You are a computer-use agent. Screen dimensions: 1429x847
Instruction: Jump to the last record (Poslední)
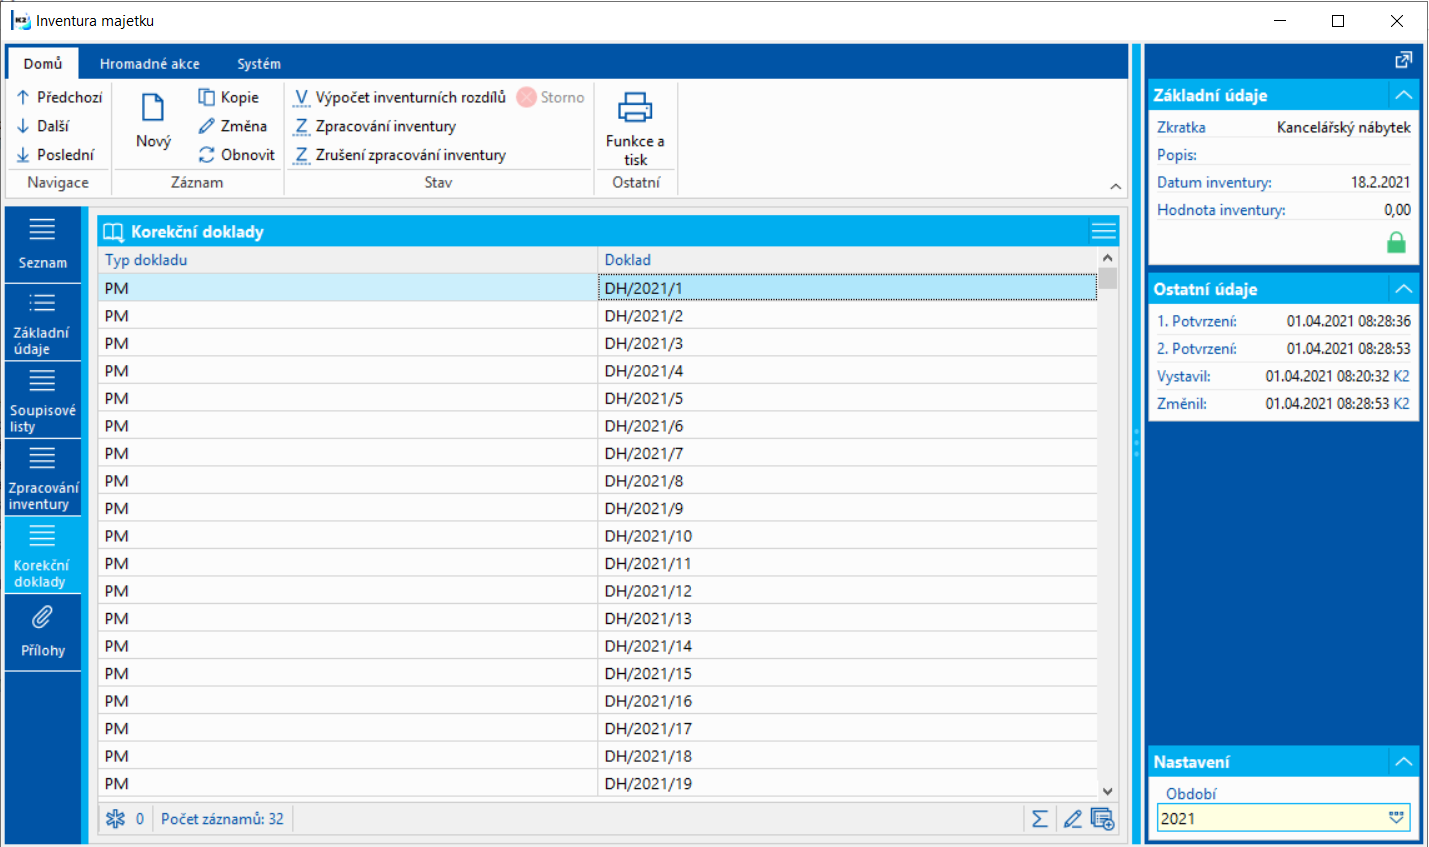pyautogui.click(x=56, y=155)
